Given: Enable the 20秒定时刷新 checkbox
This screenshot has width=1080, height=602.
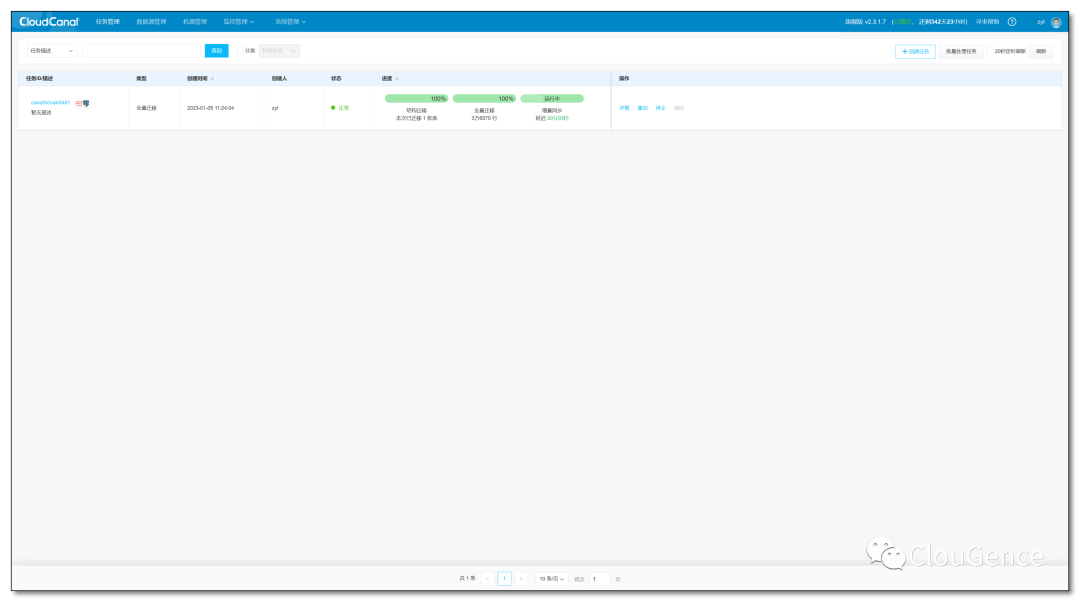Looking at the screenshot, I should point(990,52).
